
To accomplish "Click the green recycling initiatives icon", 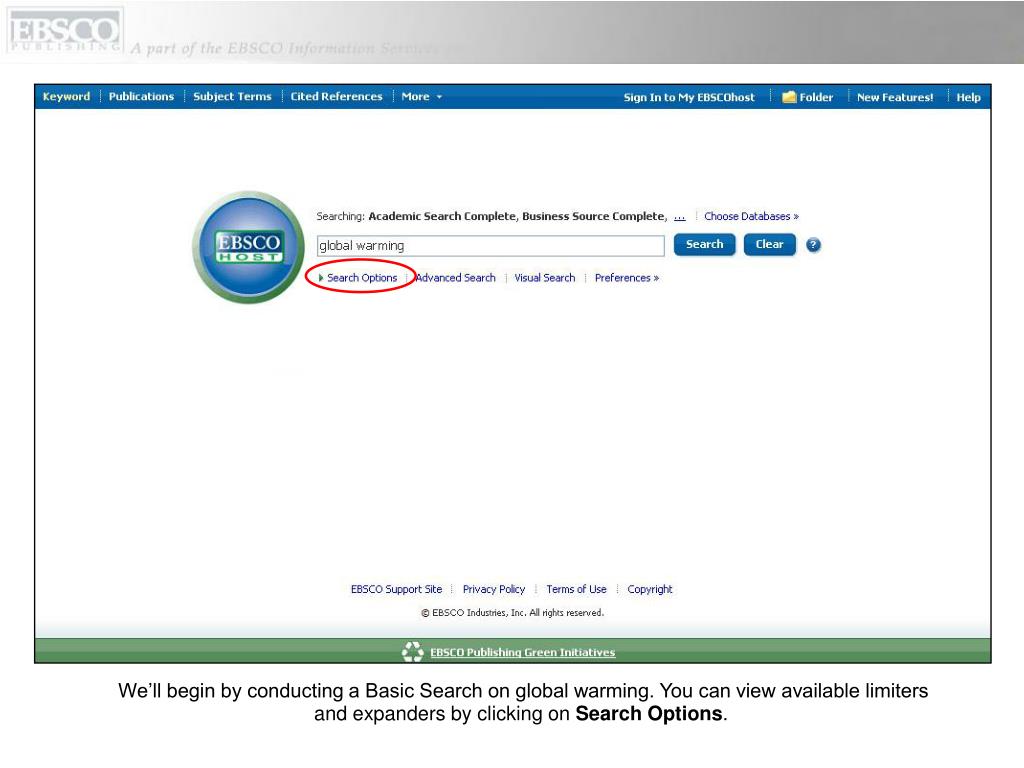I will point(413,652).
